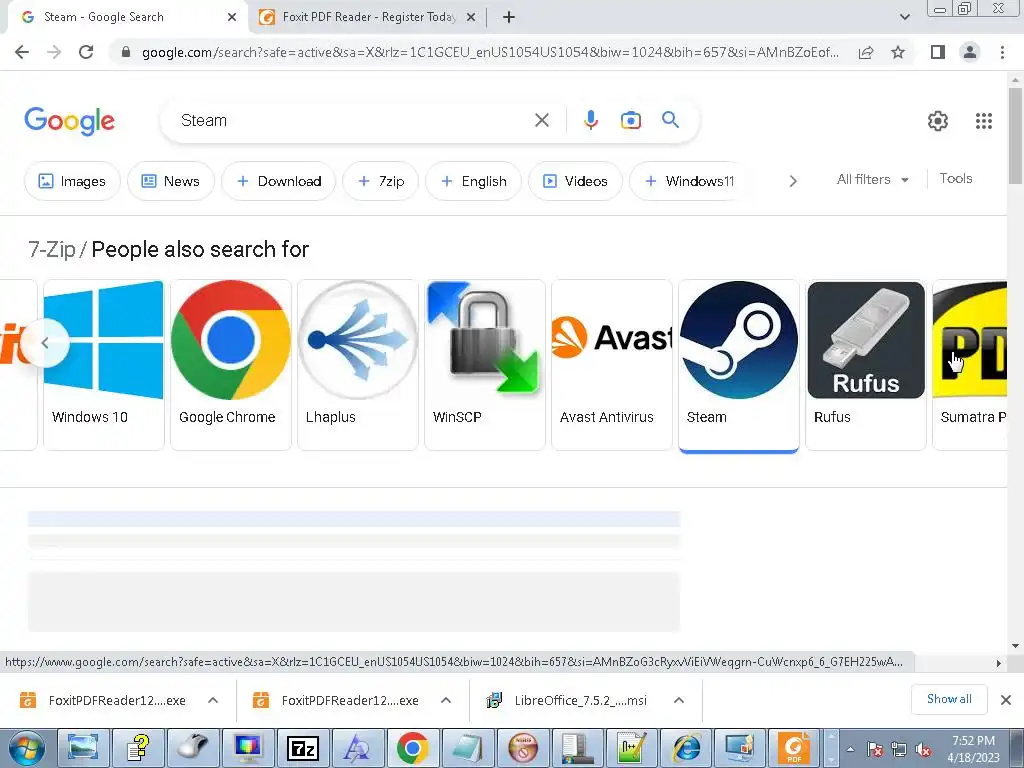Clear the search box with the X
The width and height of the screenshot is (1024, 768).
pyautogui.click(x=541, y=120)
